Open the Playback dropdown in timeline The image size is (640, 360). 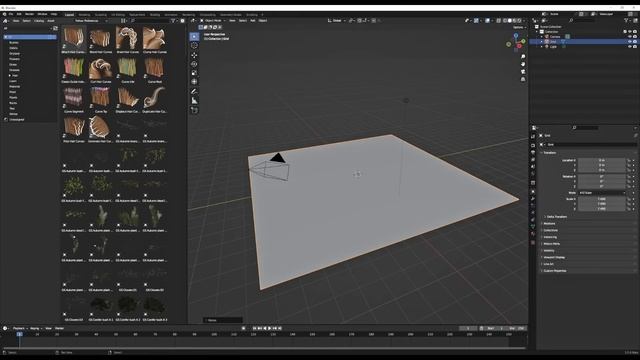(20, 328)
